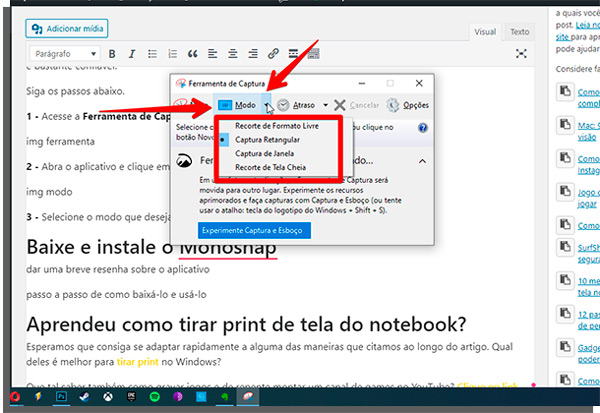Open Opera from the taskbar
Image resolution: width=600 pixels, height=413 pixels.
click(x=15, y=397)
